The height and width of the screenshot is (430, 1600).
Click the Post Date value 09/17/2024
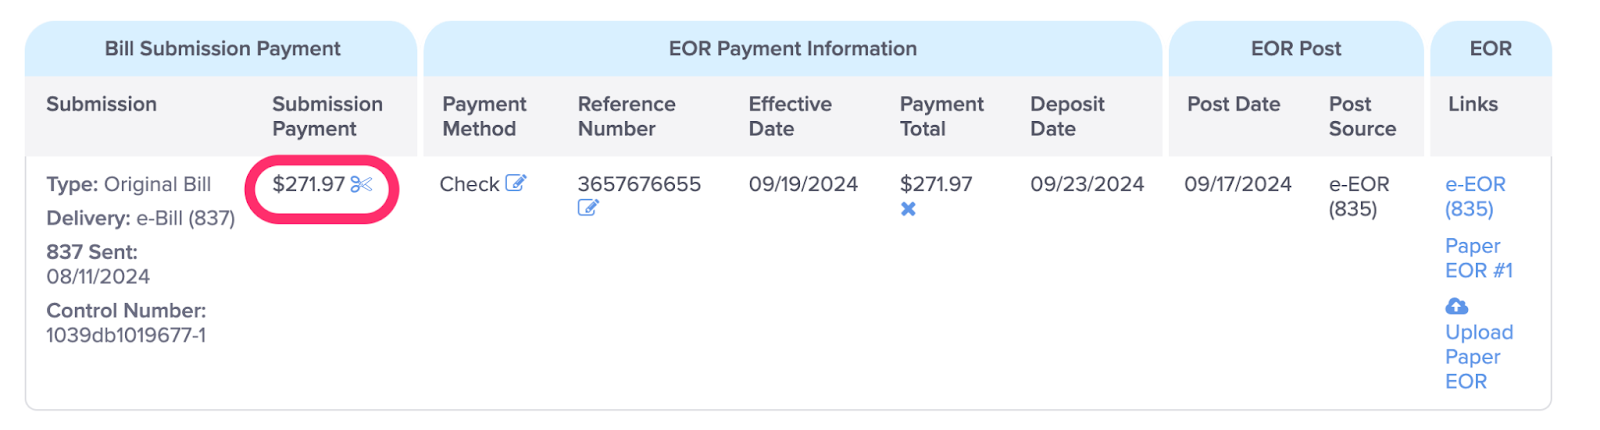tap(1238, 184)
